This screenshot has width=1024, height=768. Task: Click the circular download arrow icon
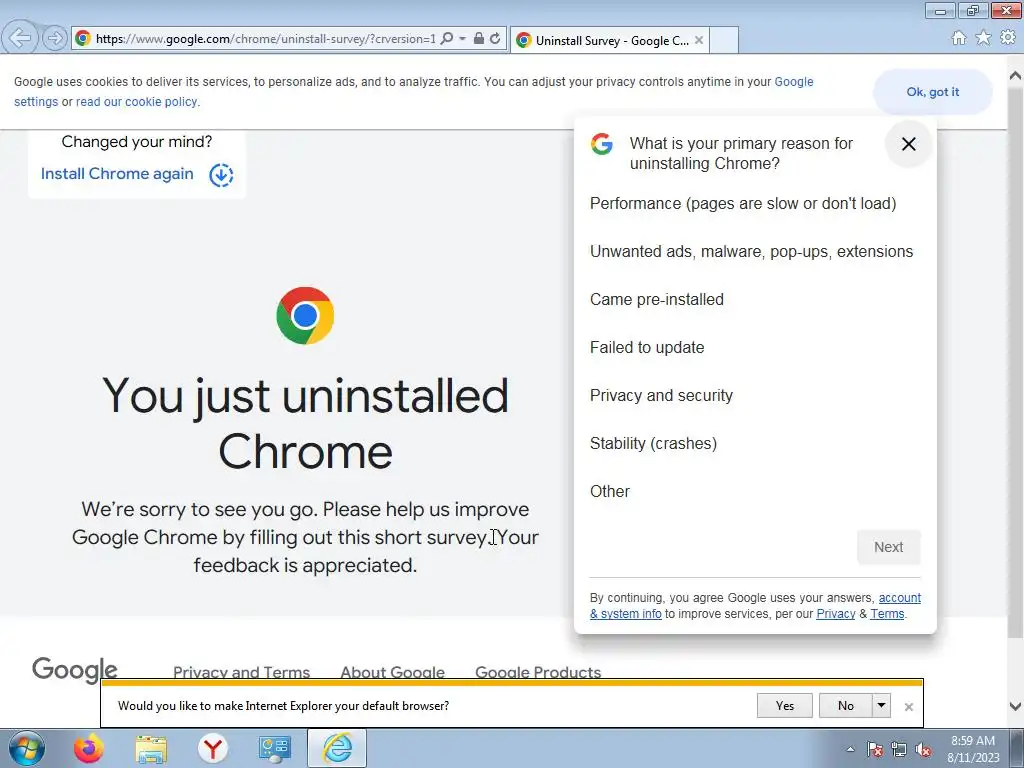221,174
